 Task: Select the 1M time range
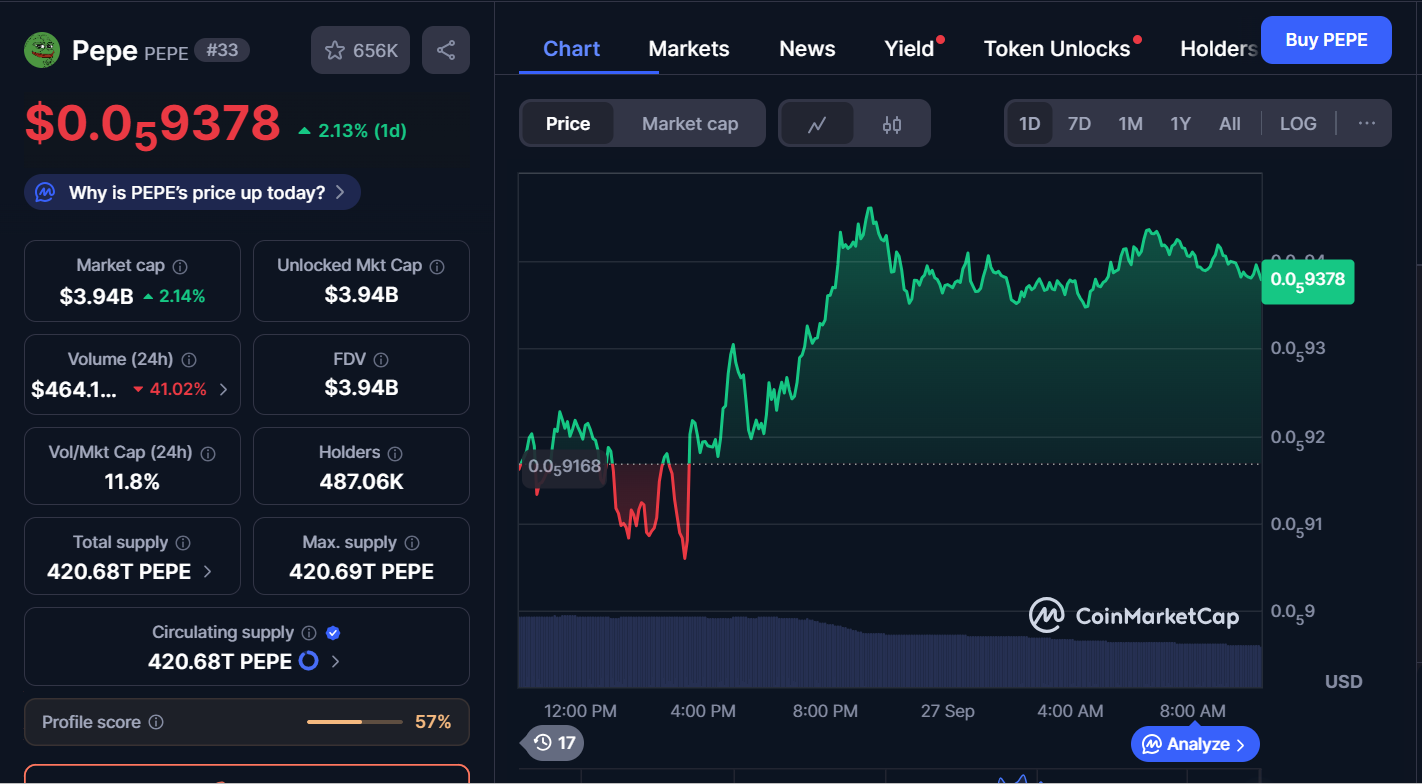1130,124
